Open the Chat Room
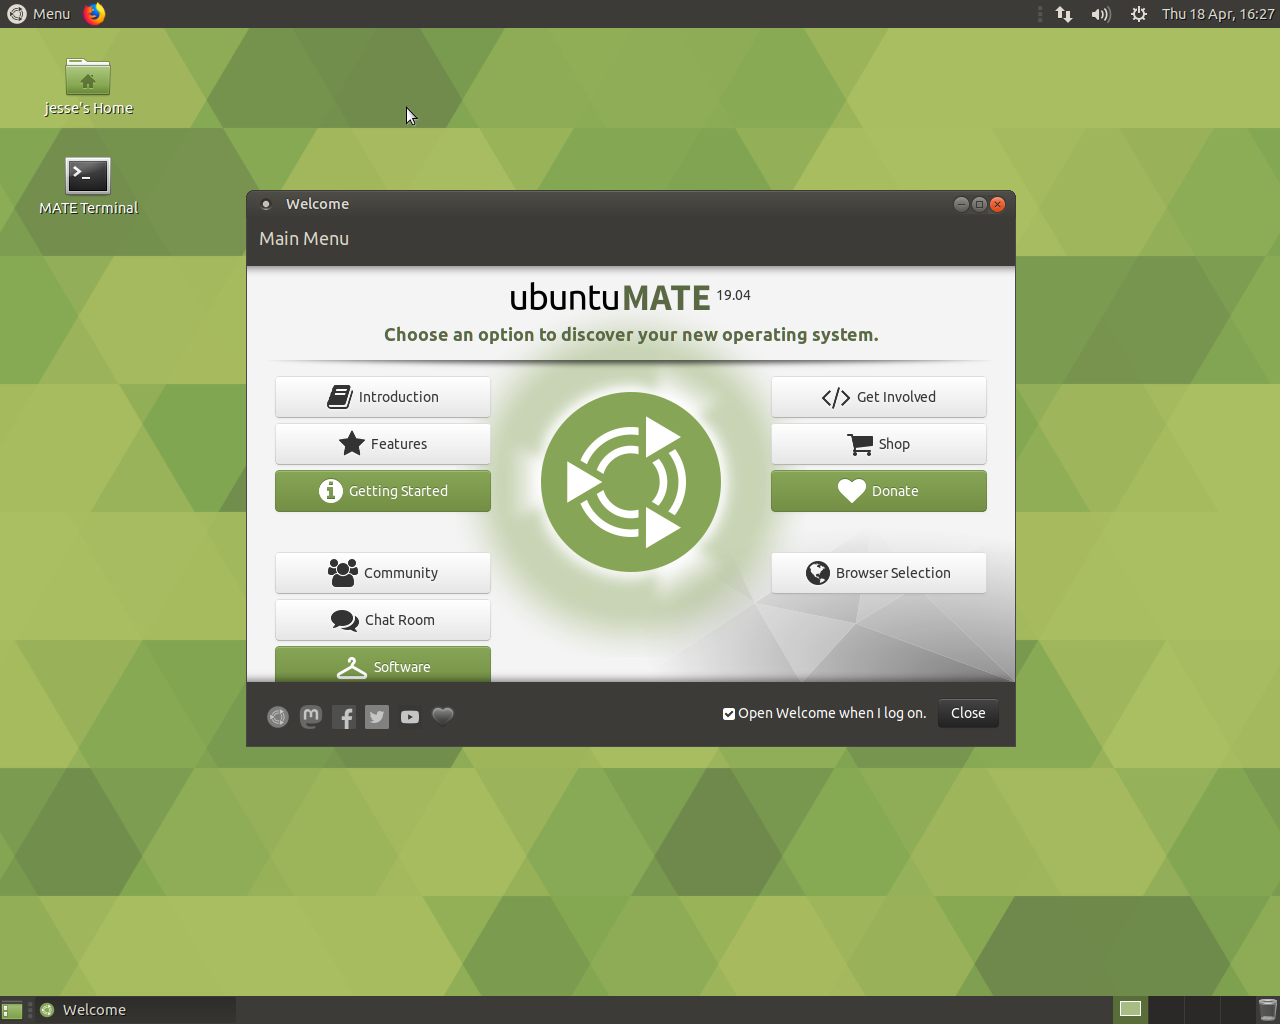This screenshot has height=1024, width=1280. coord(383,620)
